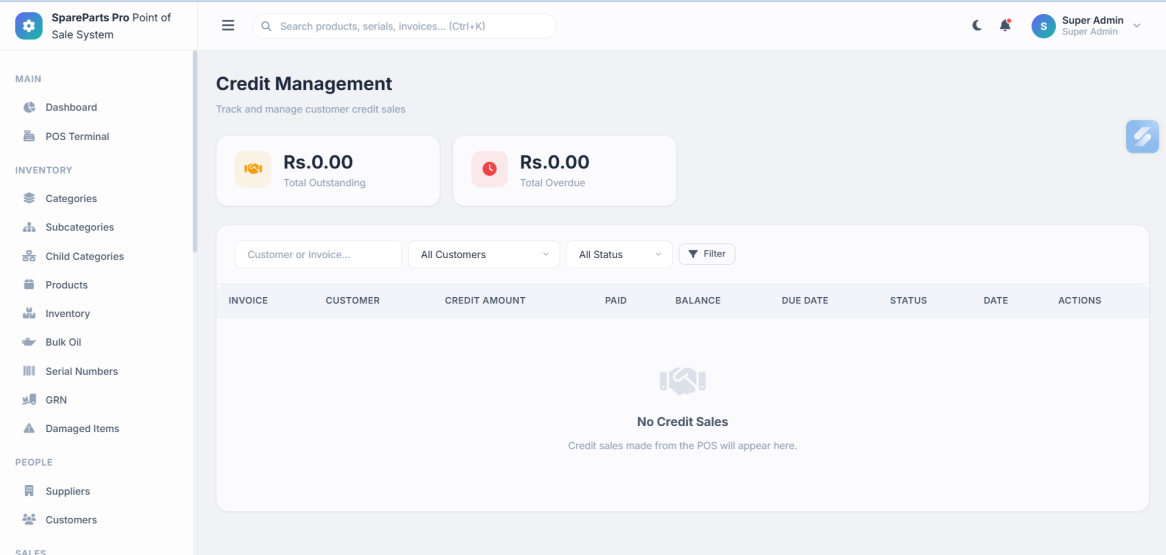Click the Total Outstanding handshake icon

point(253,169)
